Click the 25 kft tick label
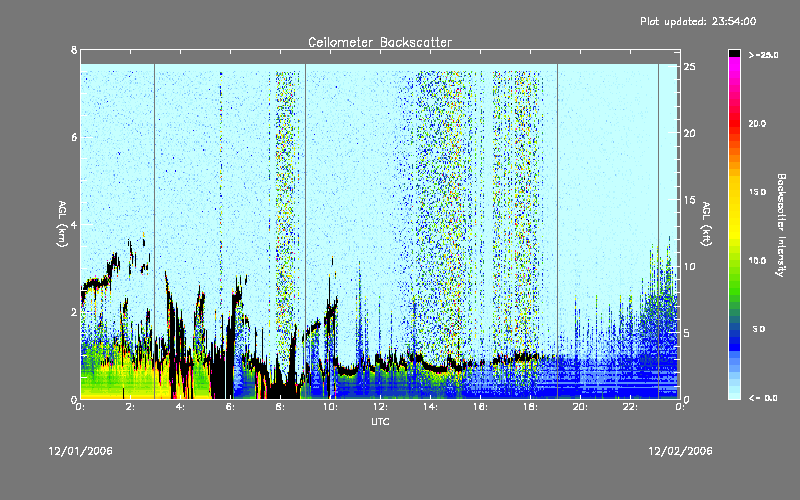 [x=689, y=67]
